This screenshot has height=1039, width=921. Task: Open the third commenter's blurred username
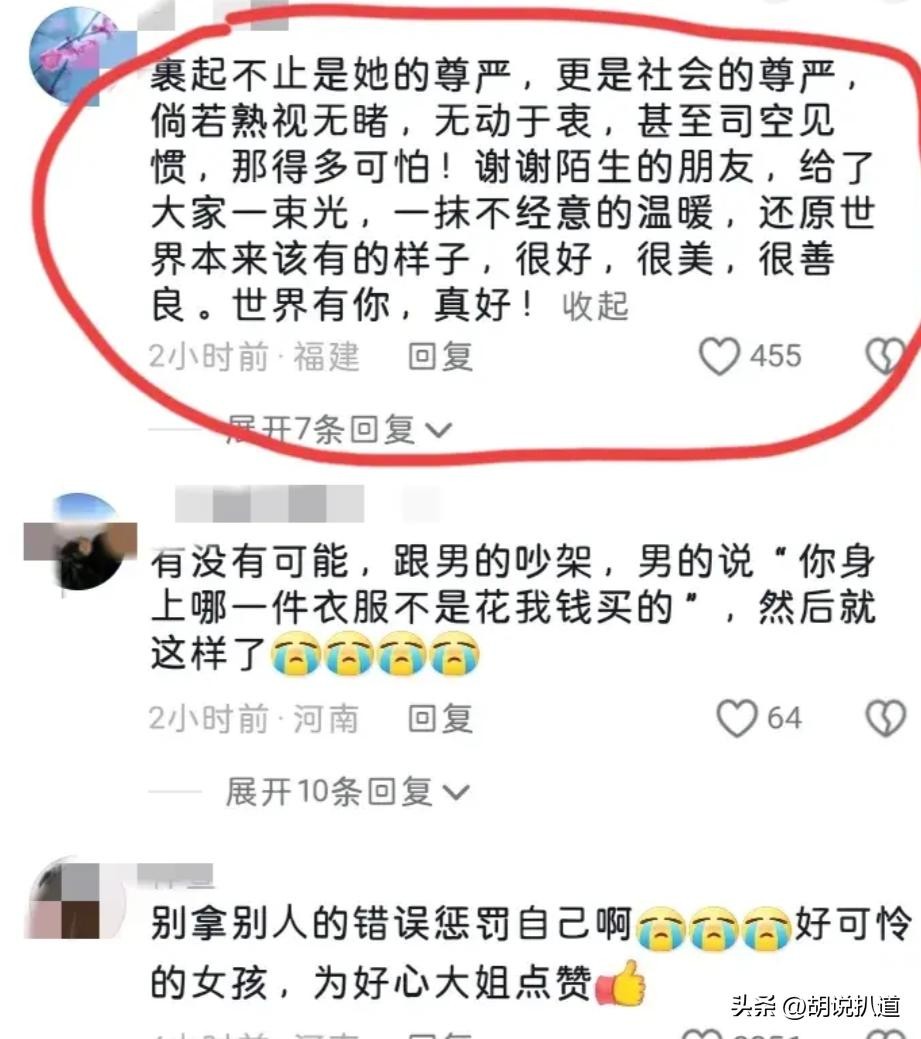tap(176, 875)
